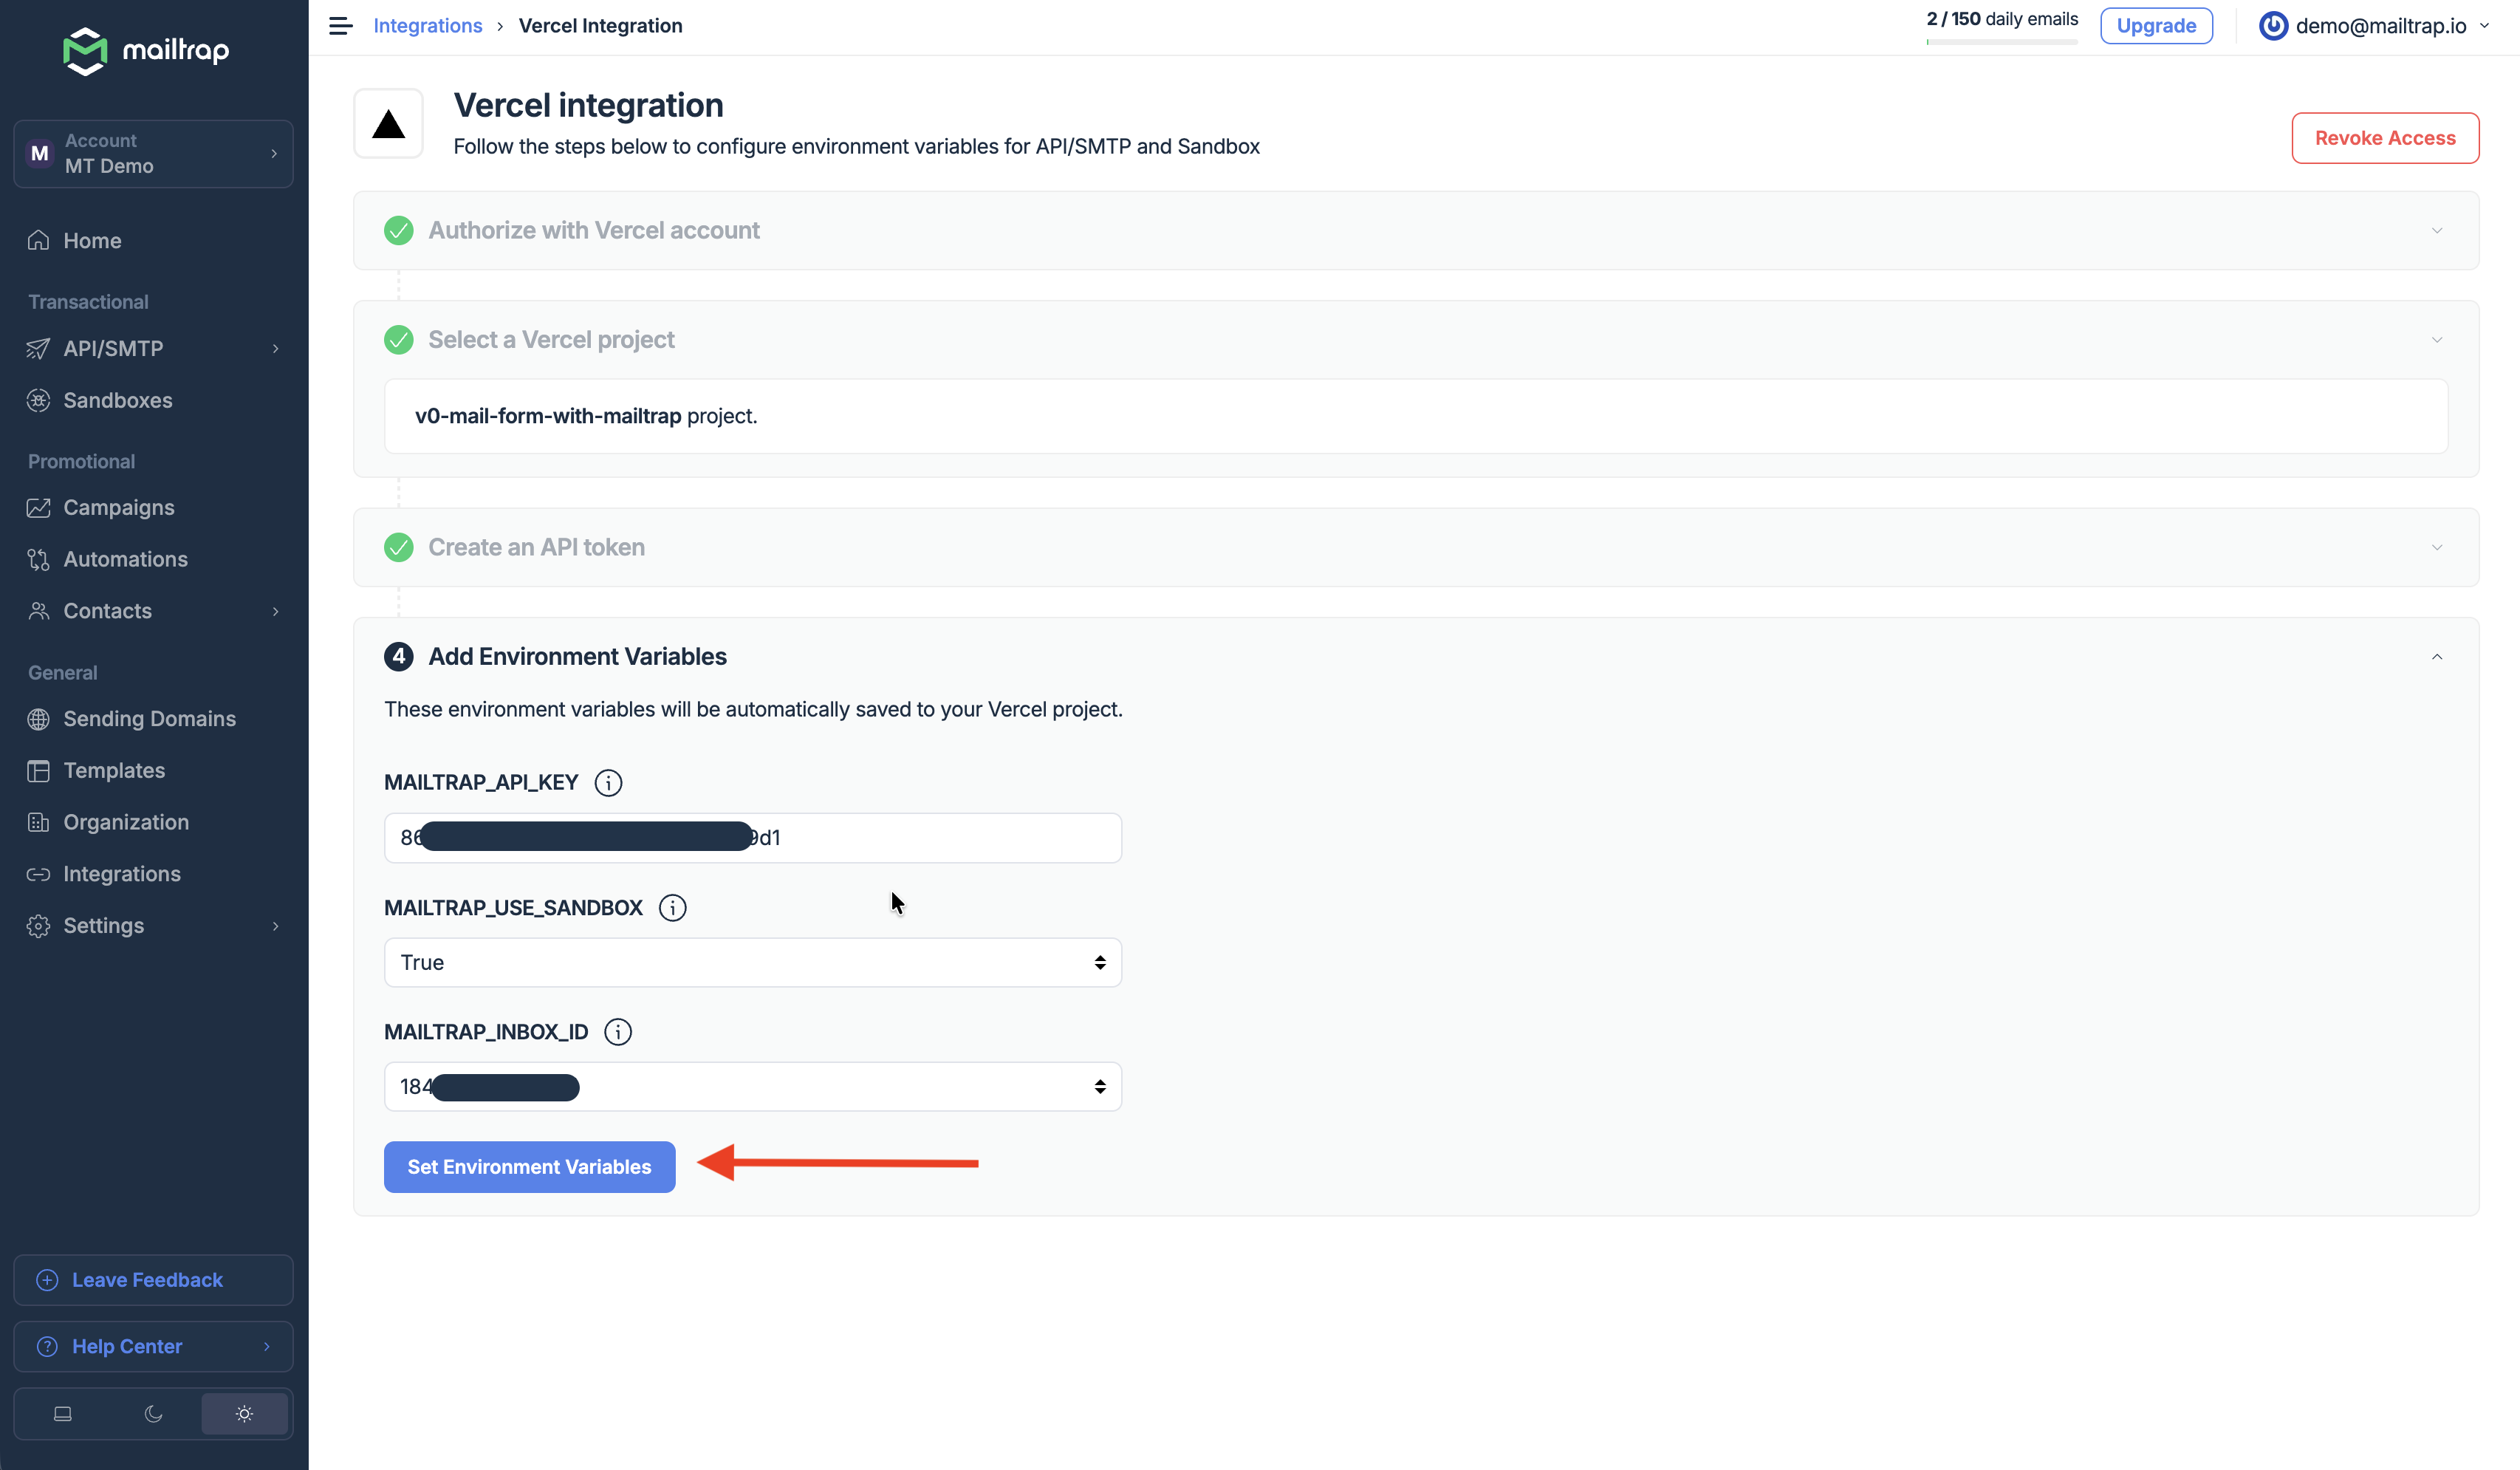Switch to dark theme moon icon
The image size is (2520, 1470).
pyautogui.click(x=153, y=1413)
